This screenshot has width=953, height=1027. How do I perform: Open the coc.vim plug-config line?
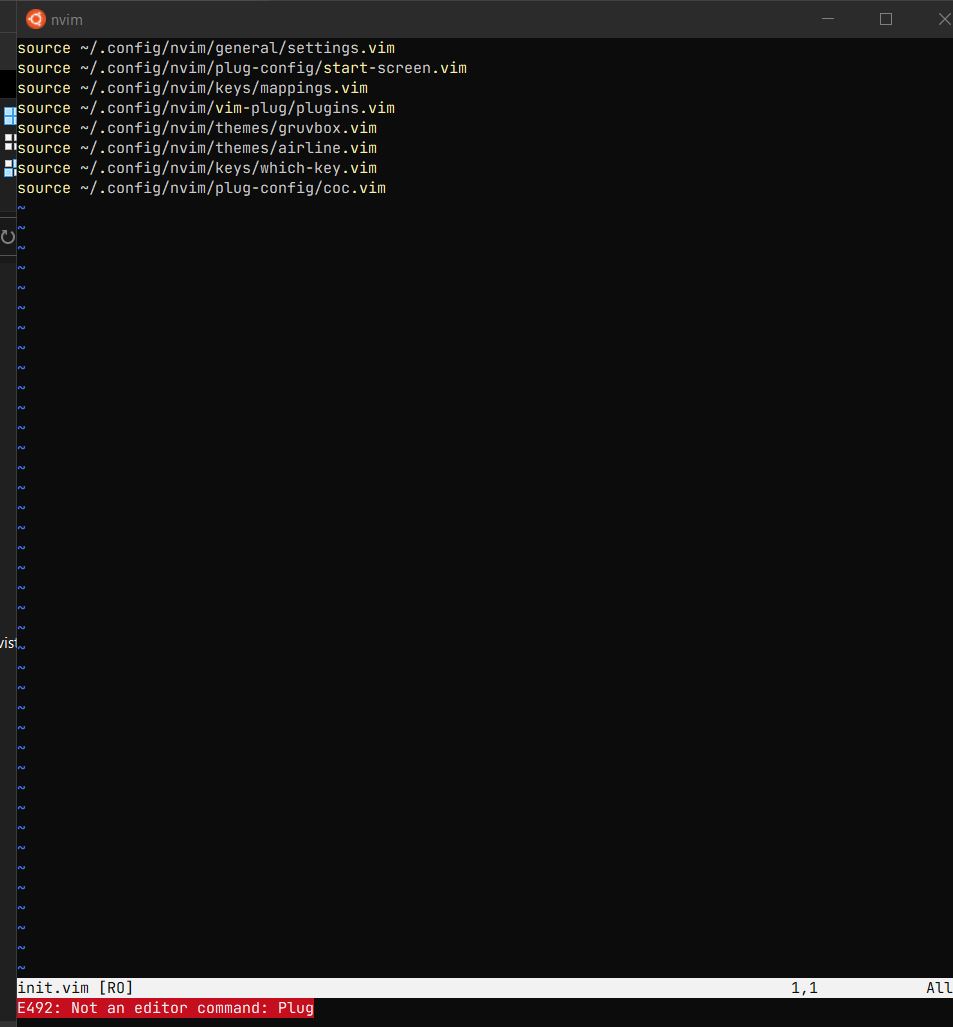click(200, 187)
